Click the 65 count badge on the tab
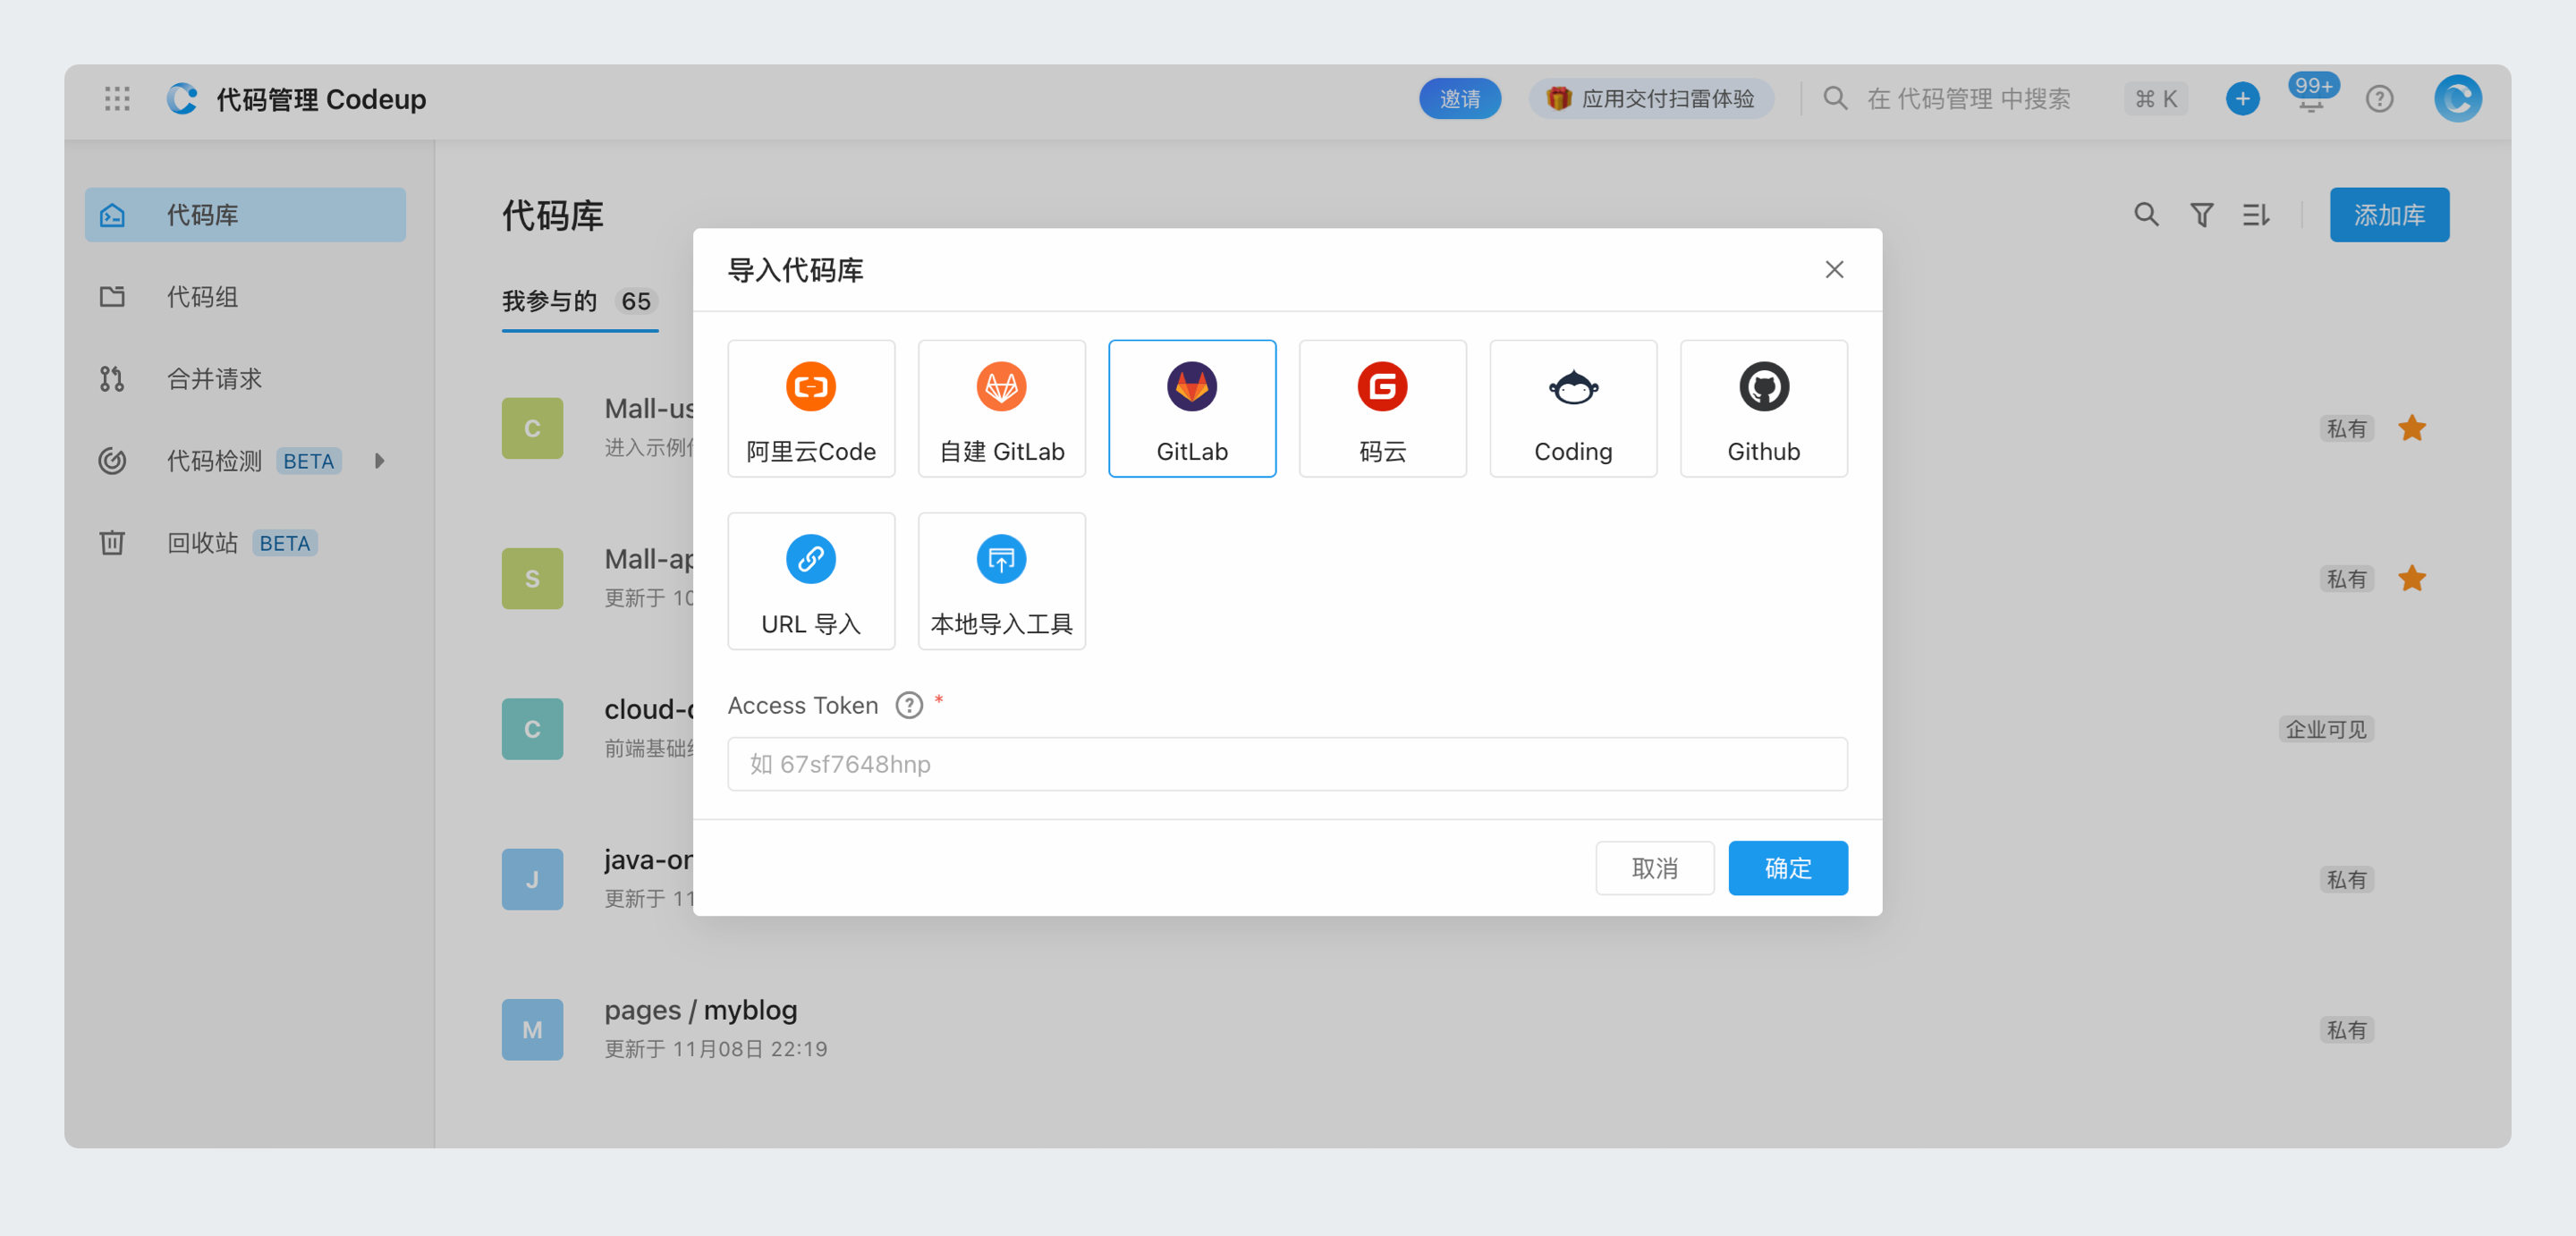Image resolution: width=2576 pixels, height=1236 pixels. click(x=635, y=301)
